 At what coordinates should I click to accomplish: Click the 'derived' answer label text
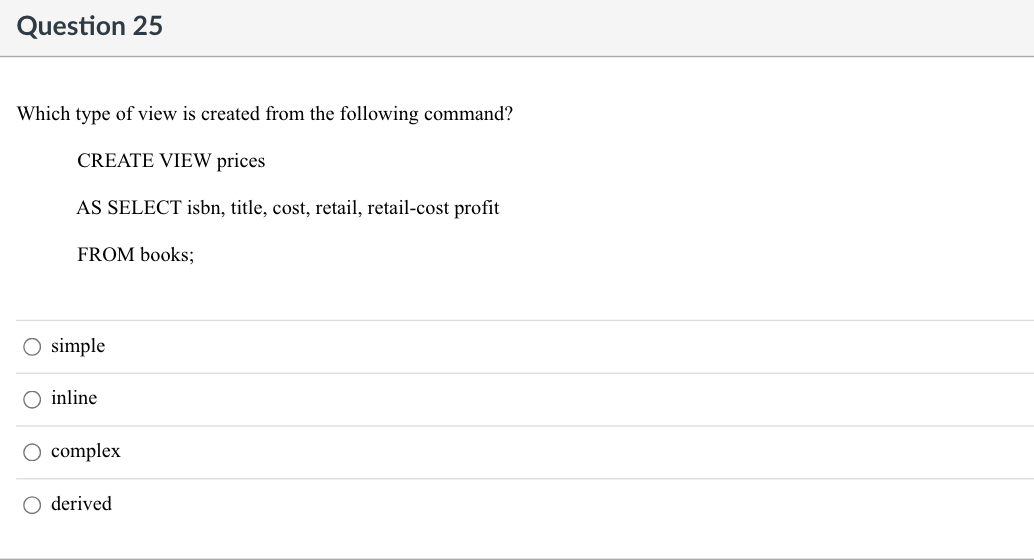[81, 504]
